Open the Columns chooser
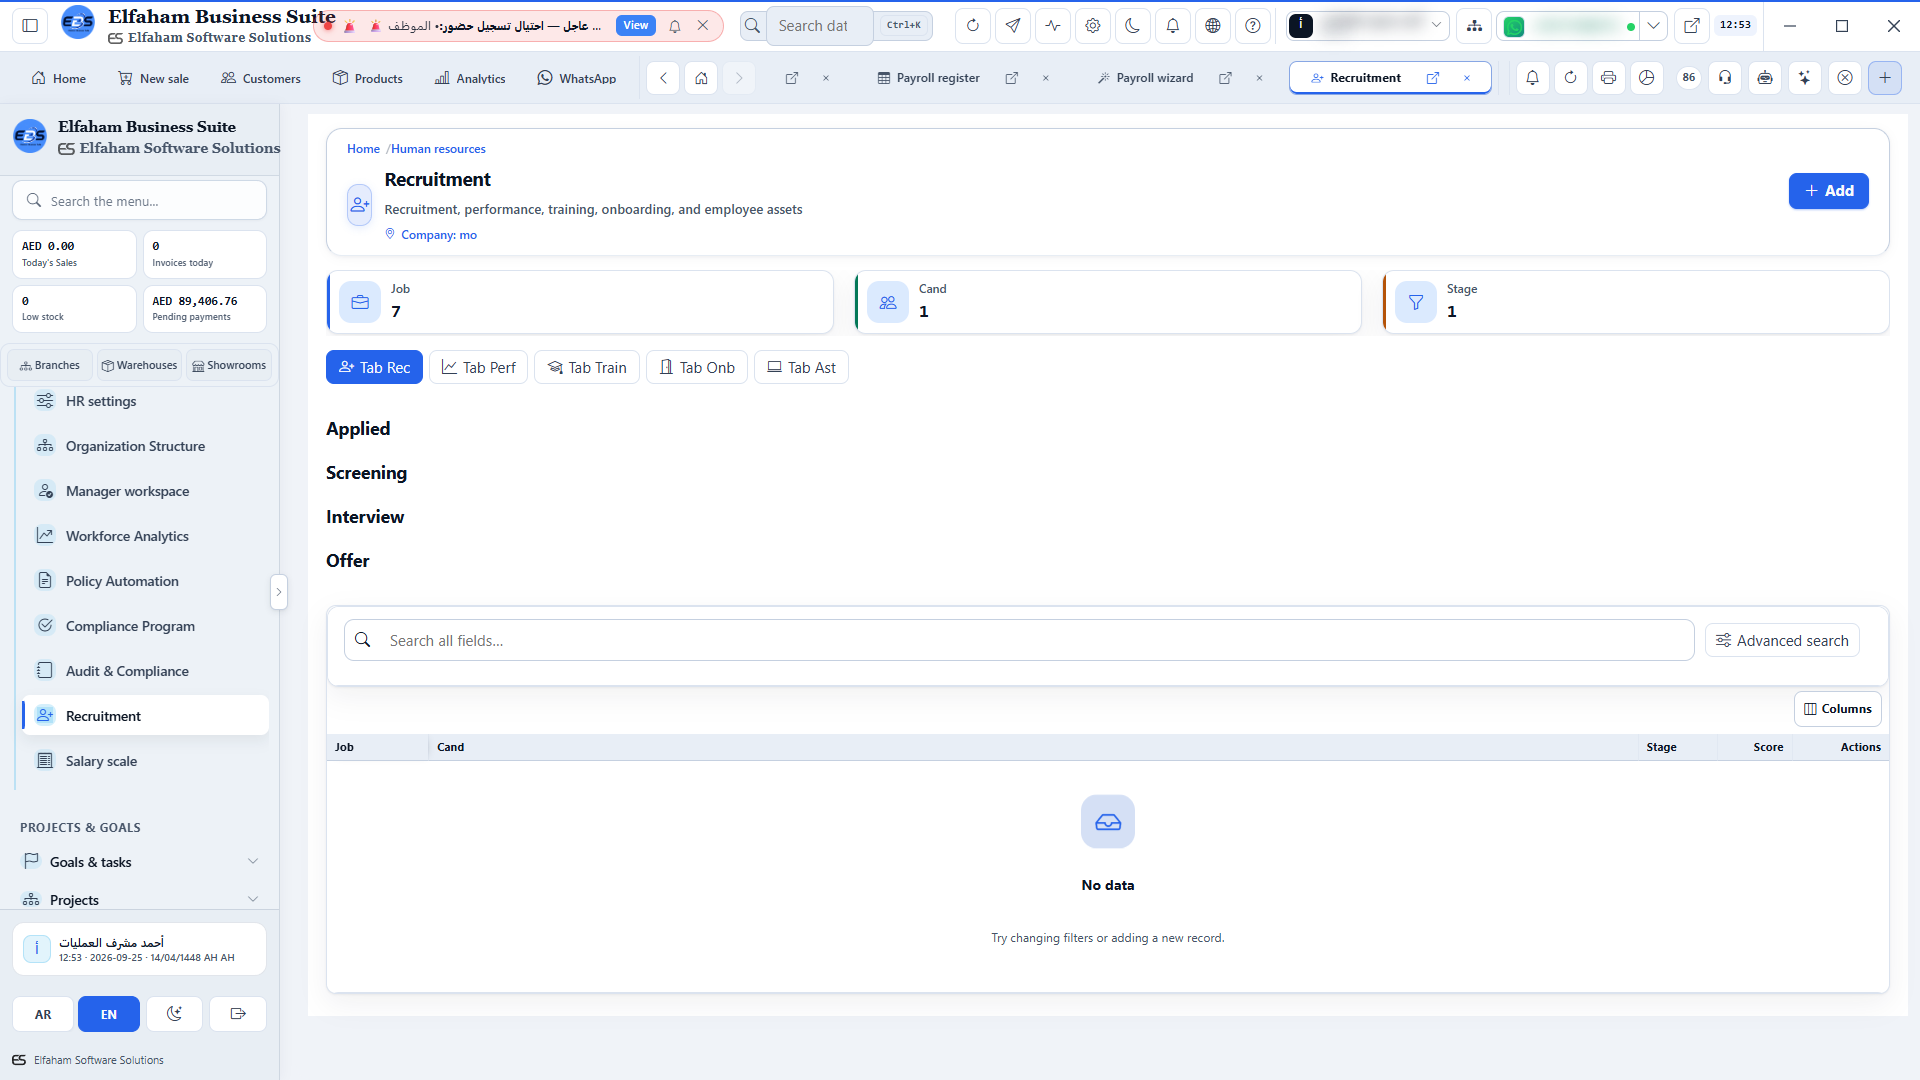 1837,709
